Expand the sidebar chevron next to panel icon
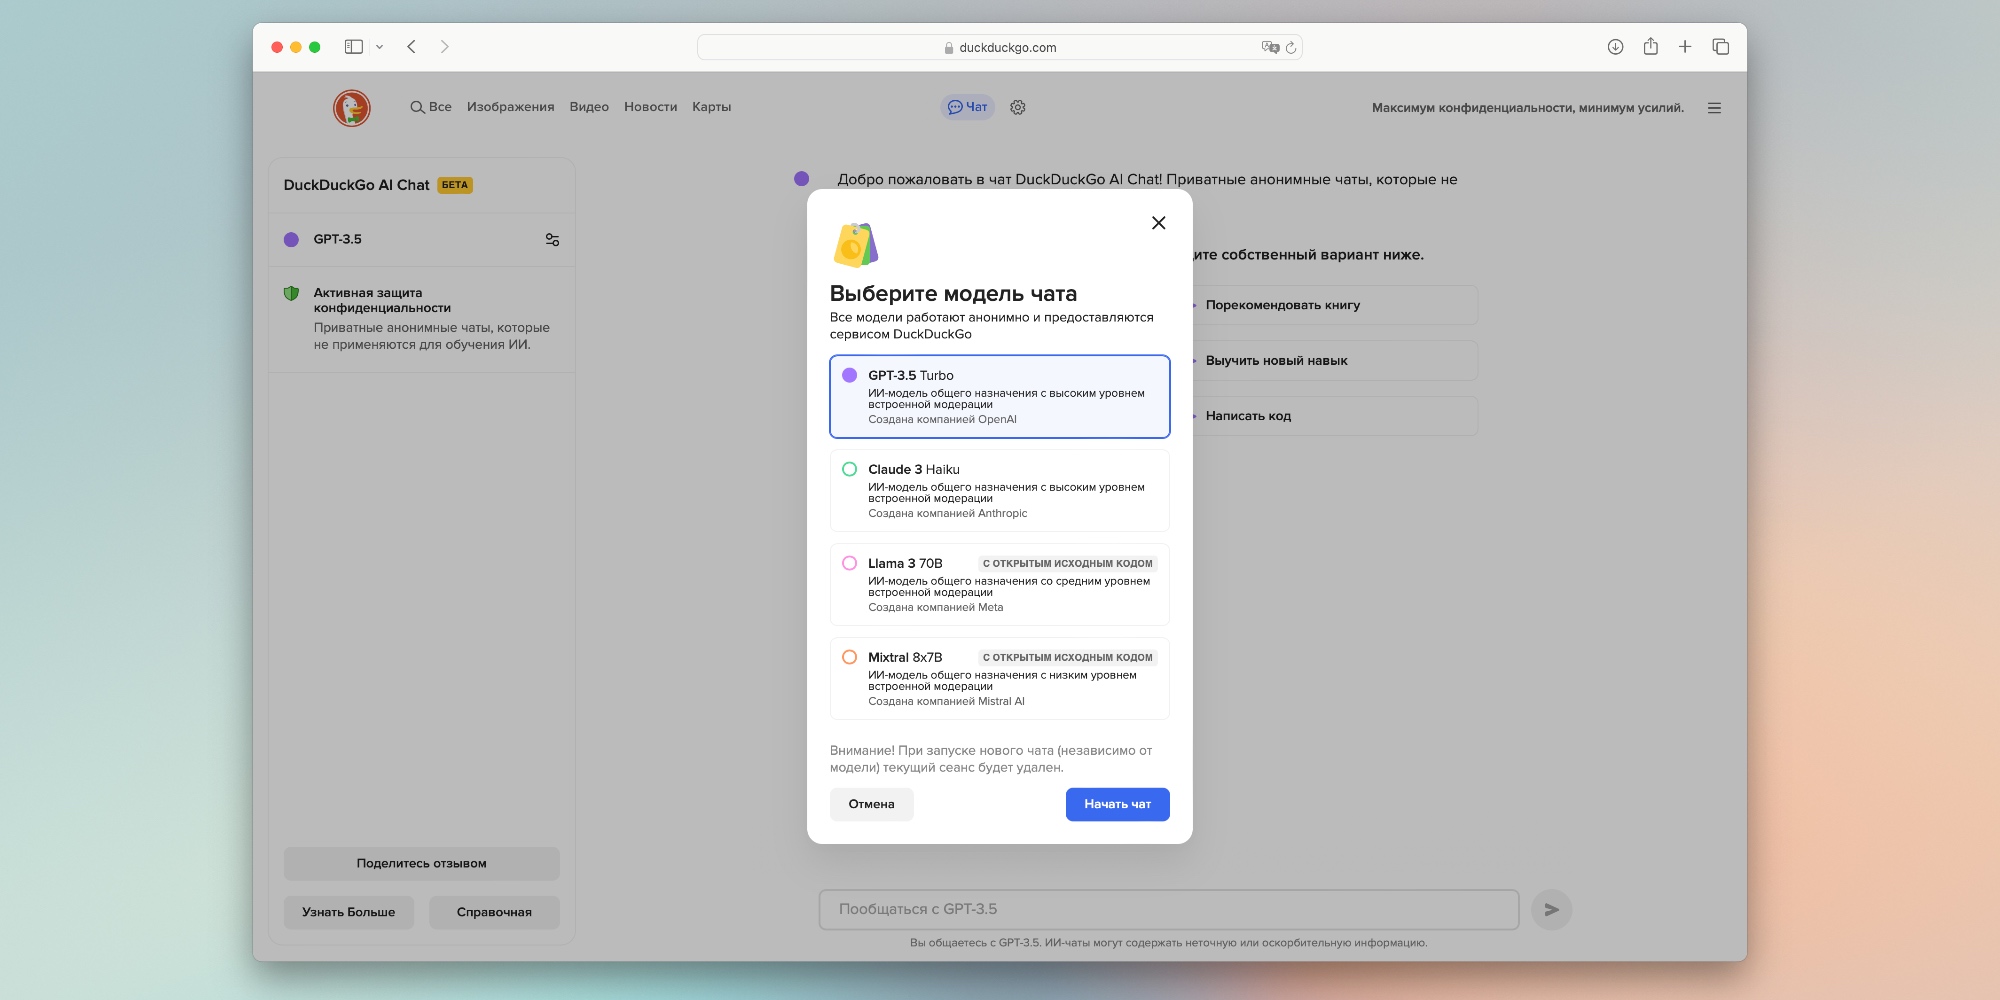The width and height of the screenshot is (2000, 1000). (x=379, y=46)
